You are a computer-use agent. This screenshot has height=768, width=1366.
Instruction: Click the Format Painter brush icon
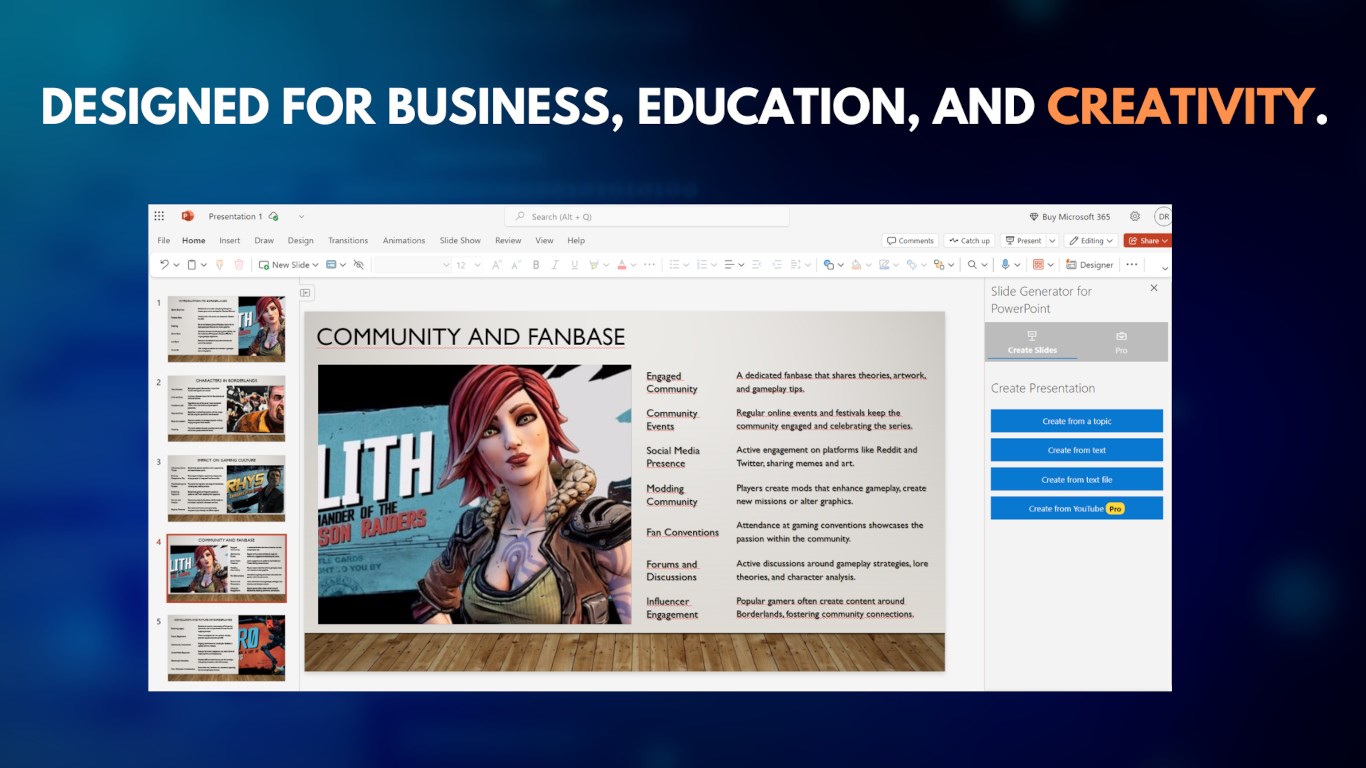point(219,265)
